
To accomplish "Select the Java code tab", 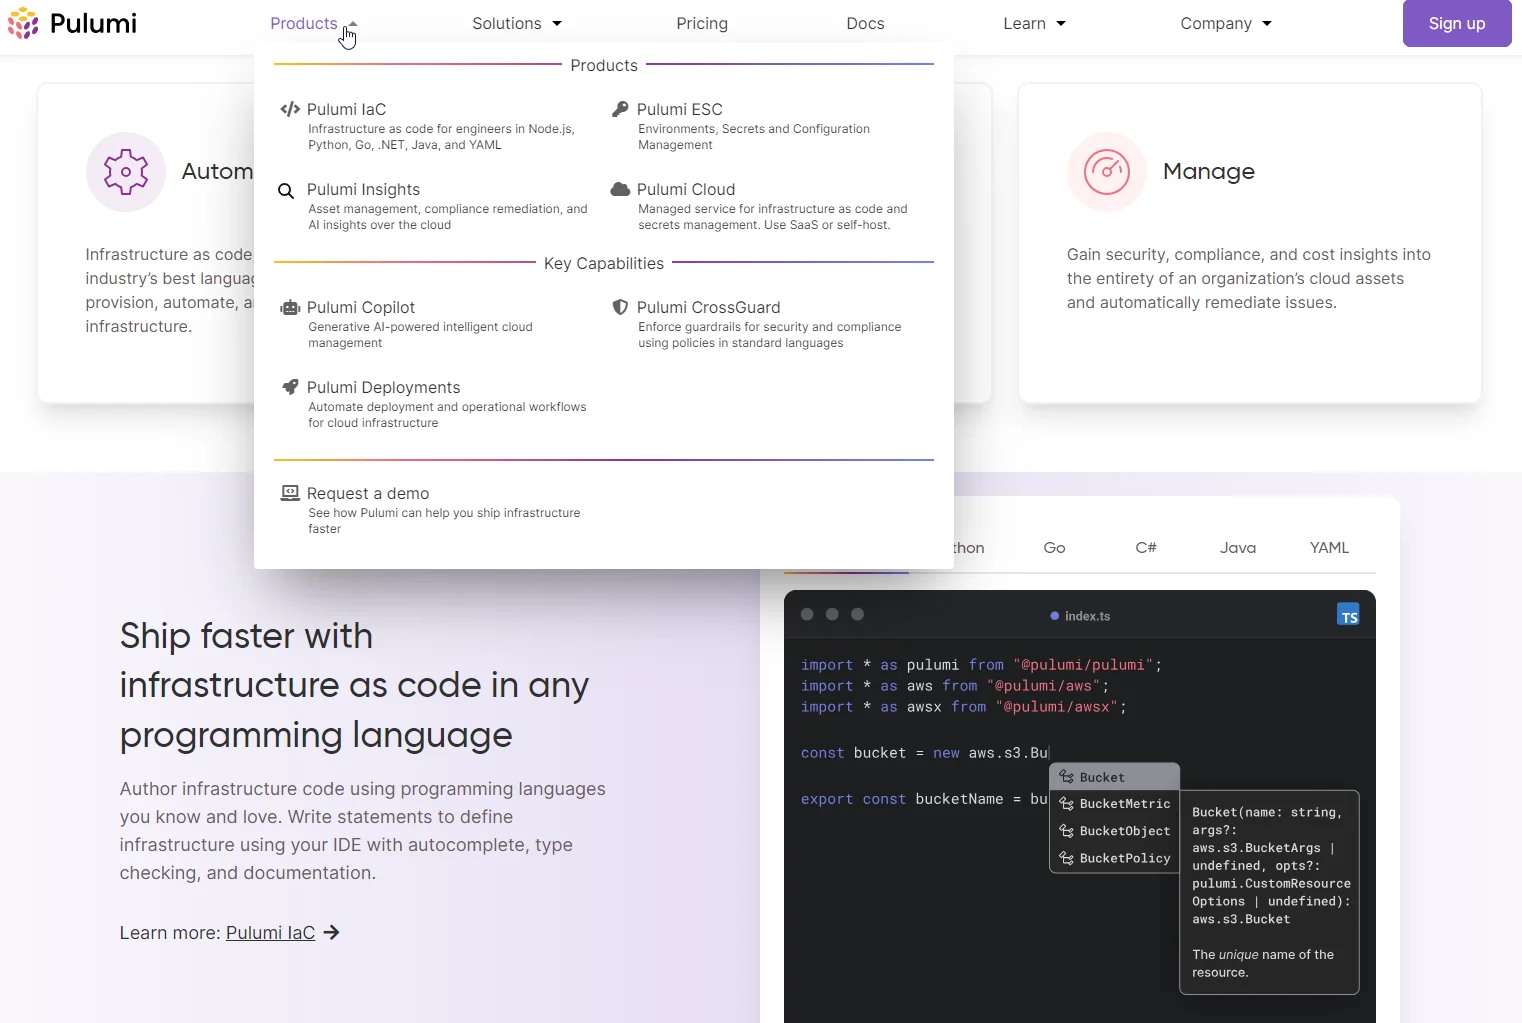I will (x=1238, y=548).
